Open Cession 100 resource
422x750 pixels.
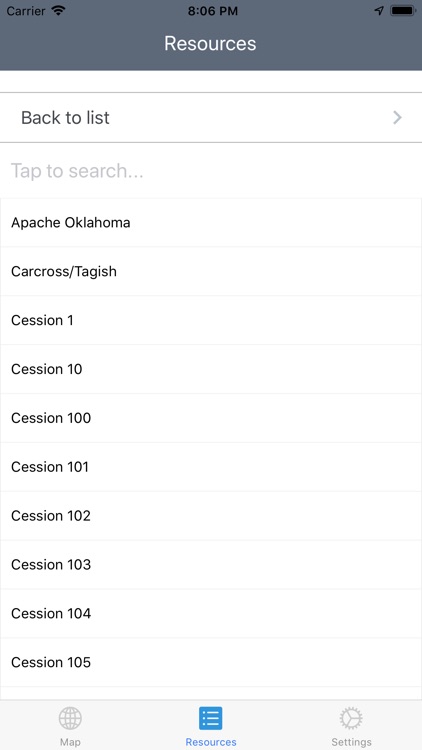tap(211, 418)
